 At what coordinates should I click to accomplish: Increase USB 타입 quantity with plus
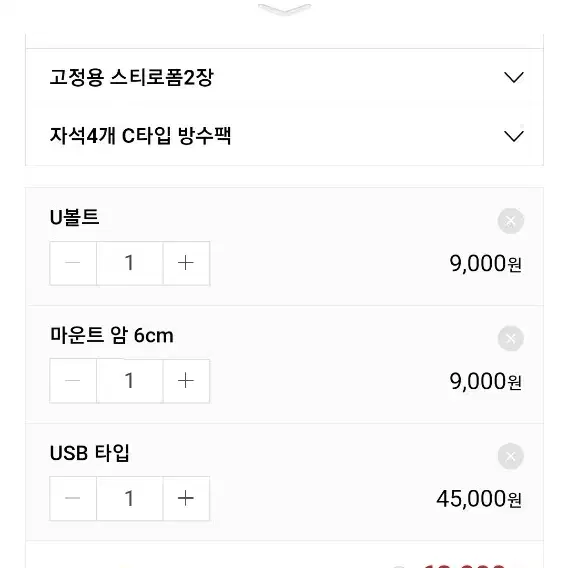click(186, 498)
